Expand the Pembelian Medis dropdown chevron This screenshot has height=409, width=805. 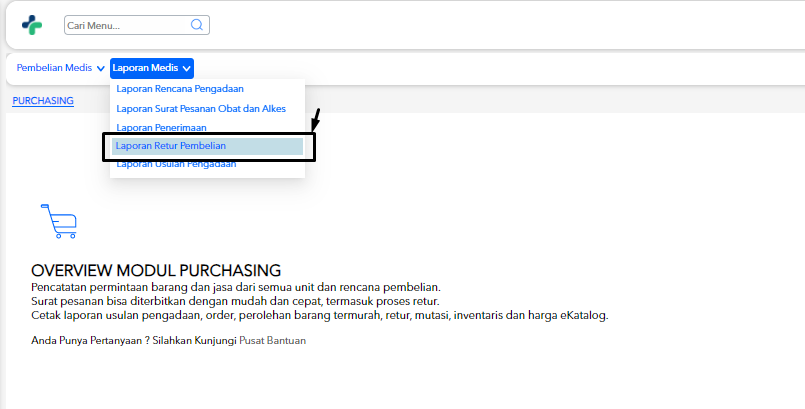(x=101, y=68)
